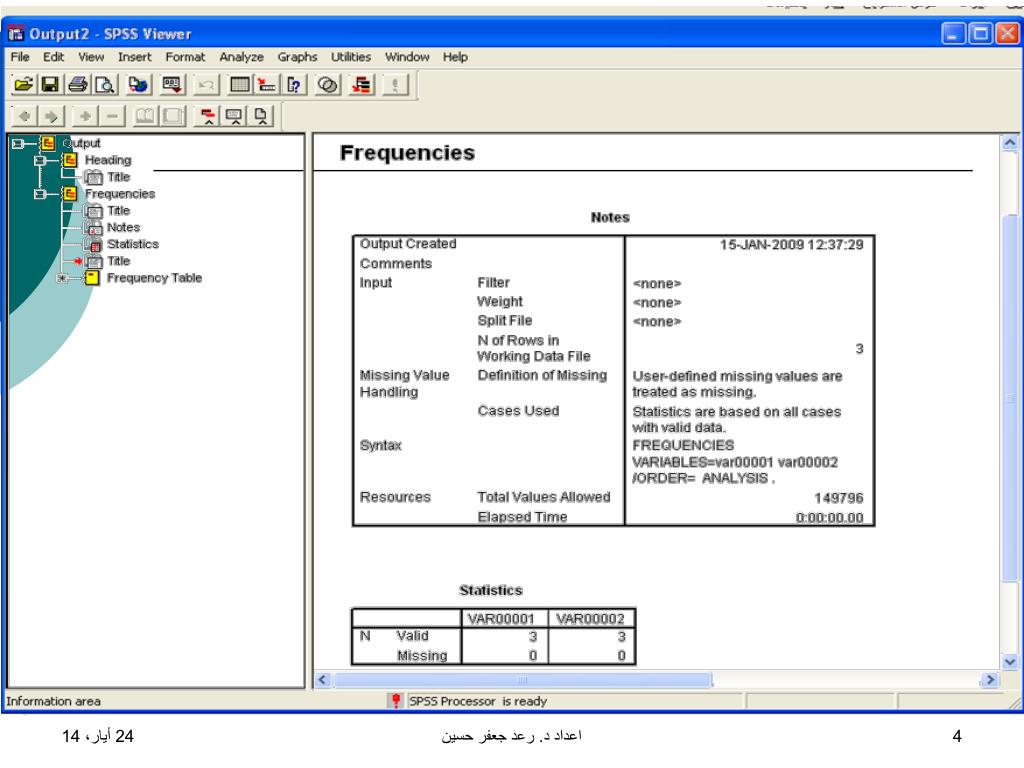Select the Output item in outline
This screenshot has height=768, width=1024.
(x=82, y=143)
